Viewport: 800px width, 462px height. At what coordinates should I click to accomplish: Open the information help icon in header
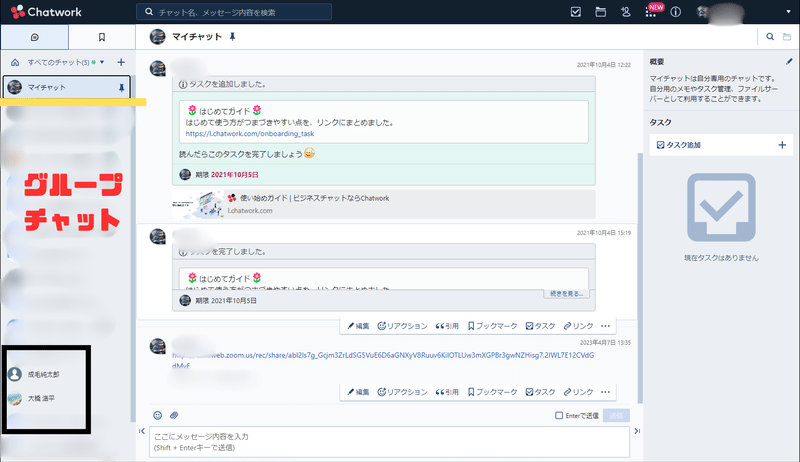pos(676,12)
